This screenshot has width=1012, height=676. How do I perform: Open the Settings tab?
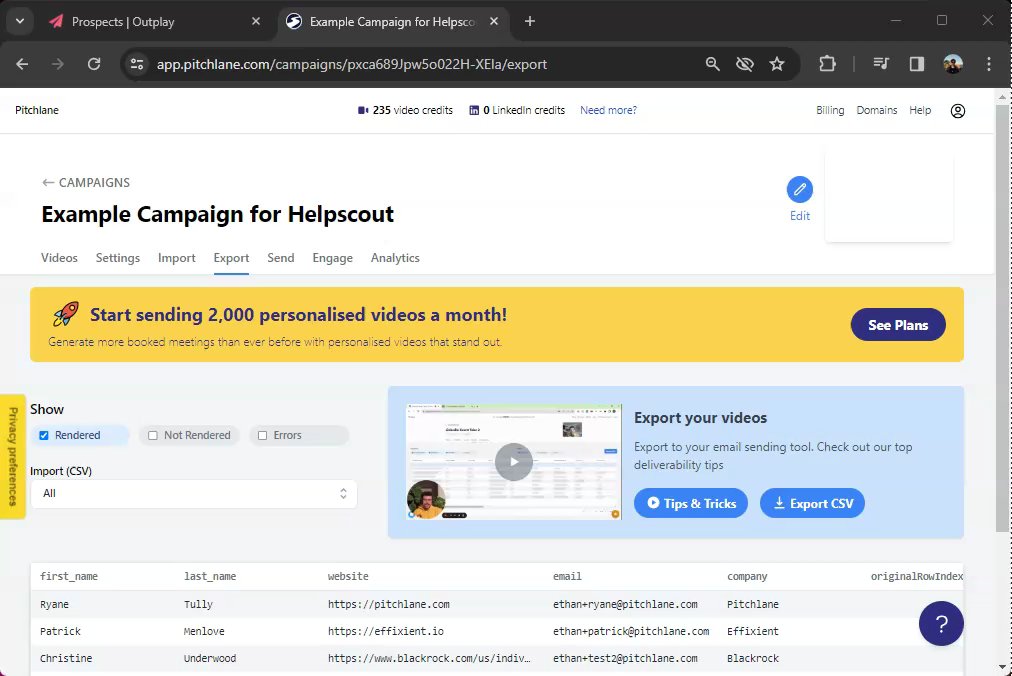(117, 258)
